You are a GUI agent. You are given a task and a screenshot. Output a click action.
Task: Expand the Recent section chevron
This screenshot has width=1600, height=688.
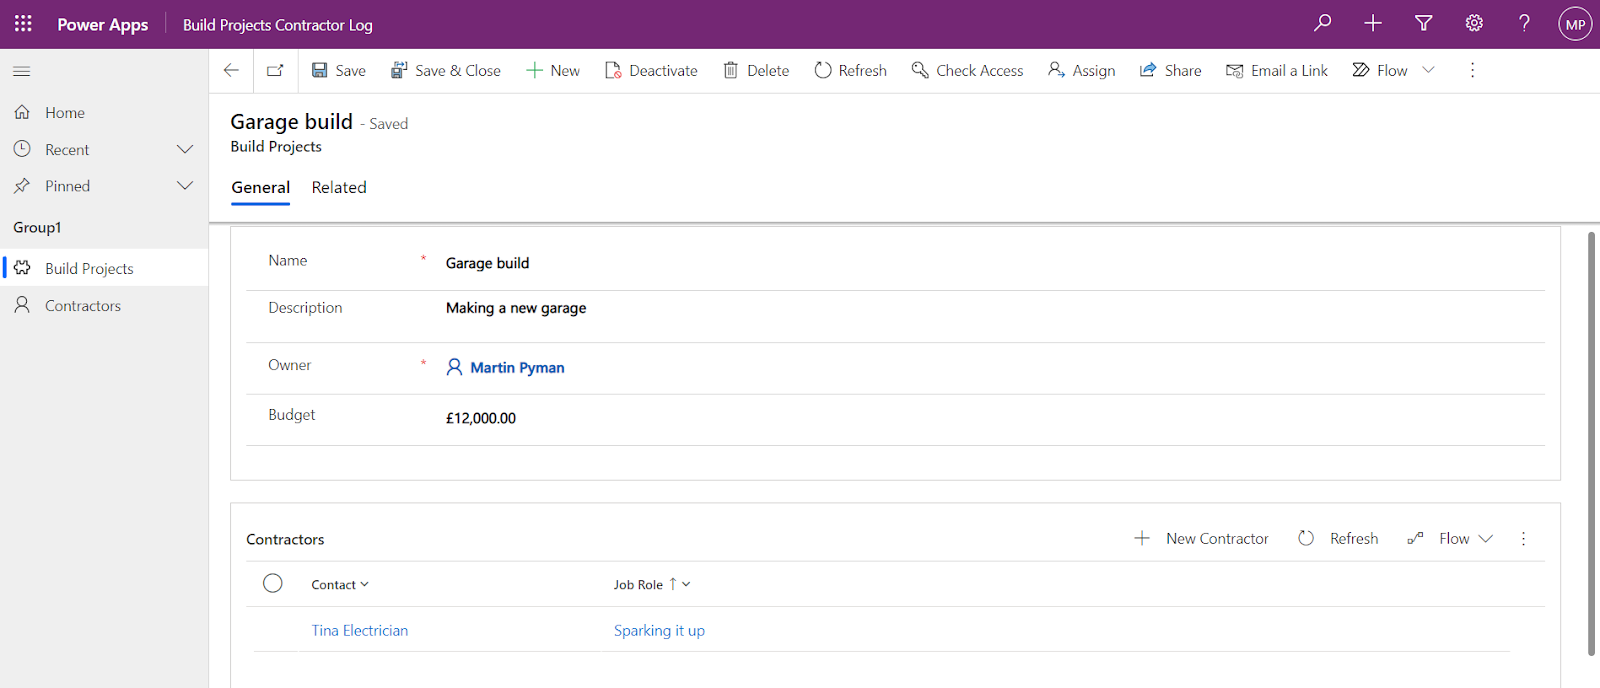tap(185, 149)
